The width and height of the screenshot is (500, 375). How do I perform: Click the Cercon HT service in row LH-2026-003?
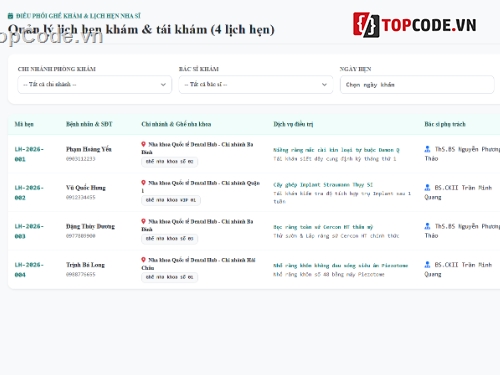[323, 227]
